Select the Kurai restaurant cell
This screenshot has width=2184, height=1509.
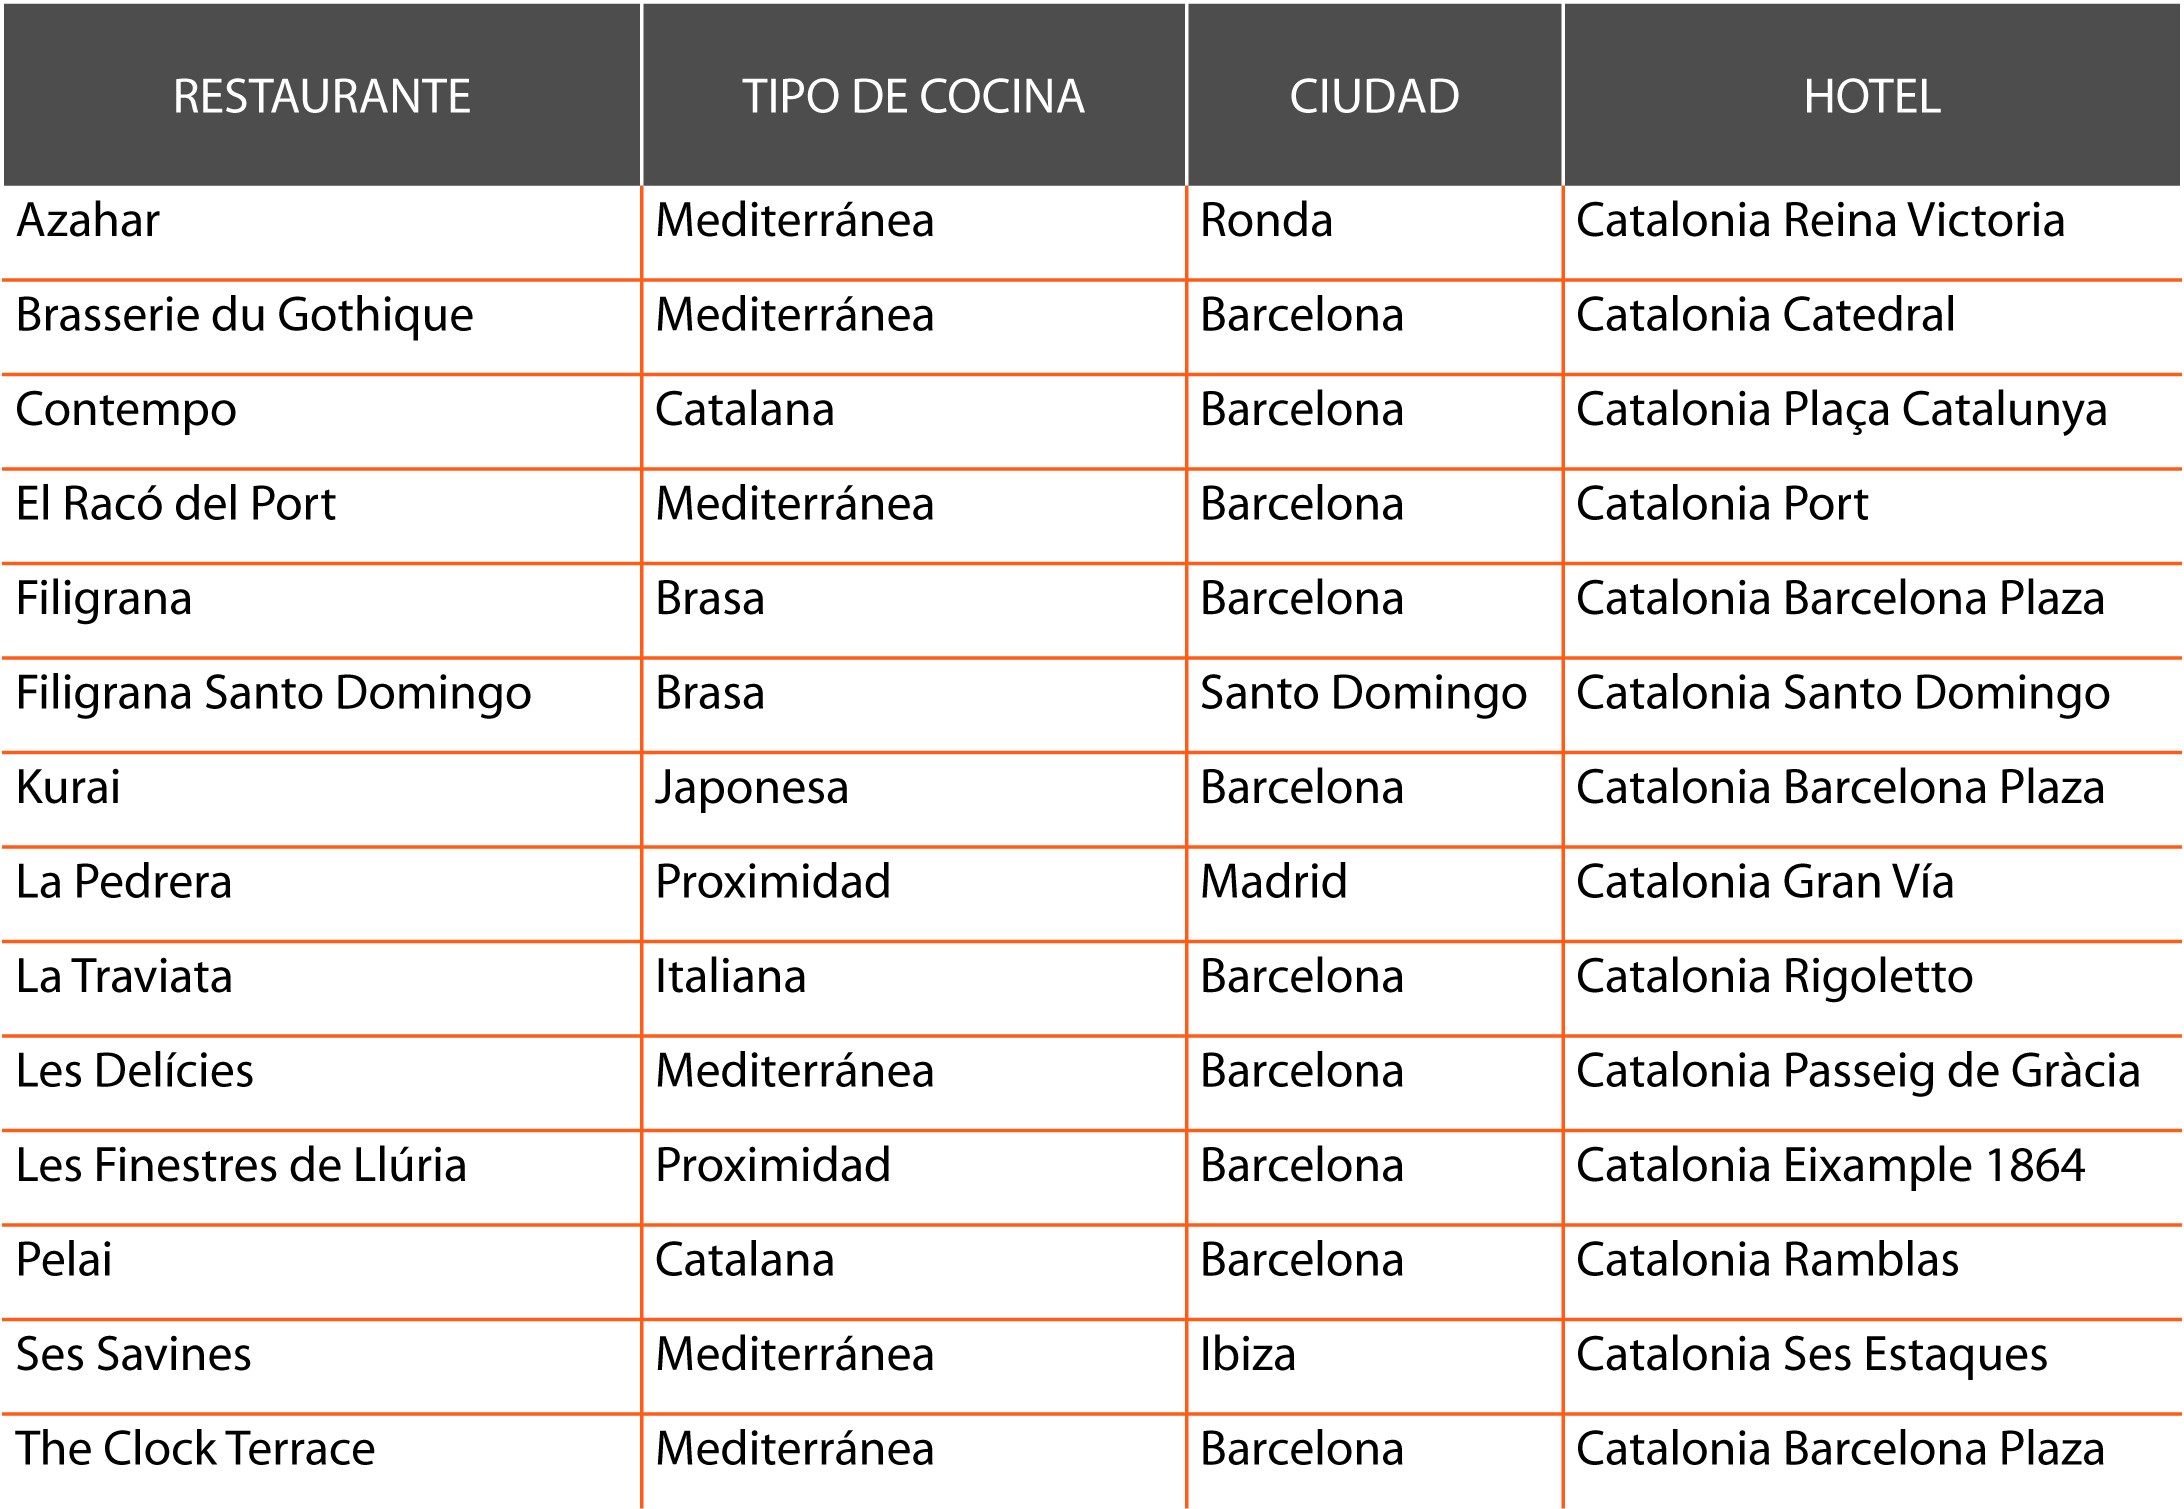coord(68,787)
